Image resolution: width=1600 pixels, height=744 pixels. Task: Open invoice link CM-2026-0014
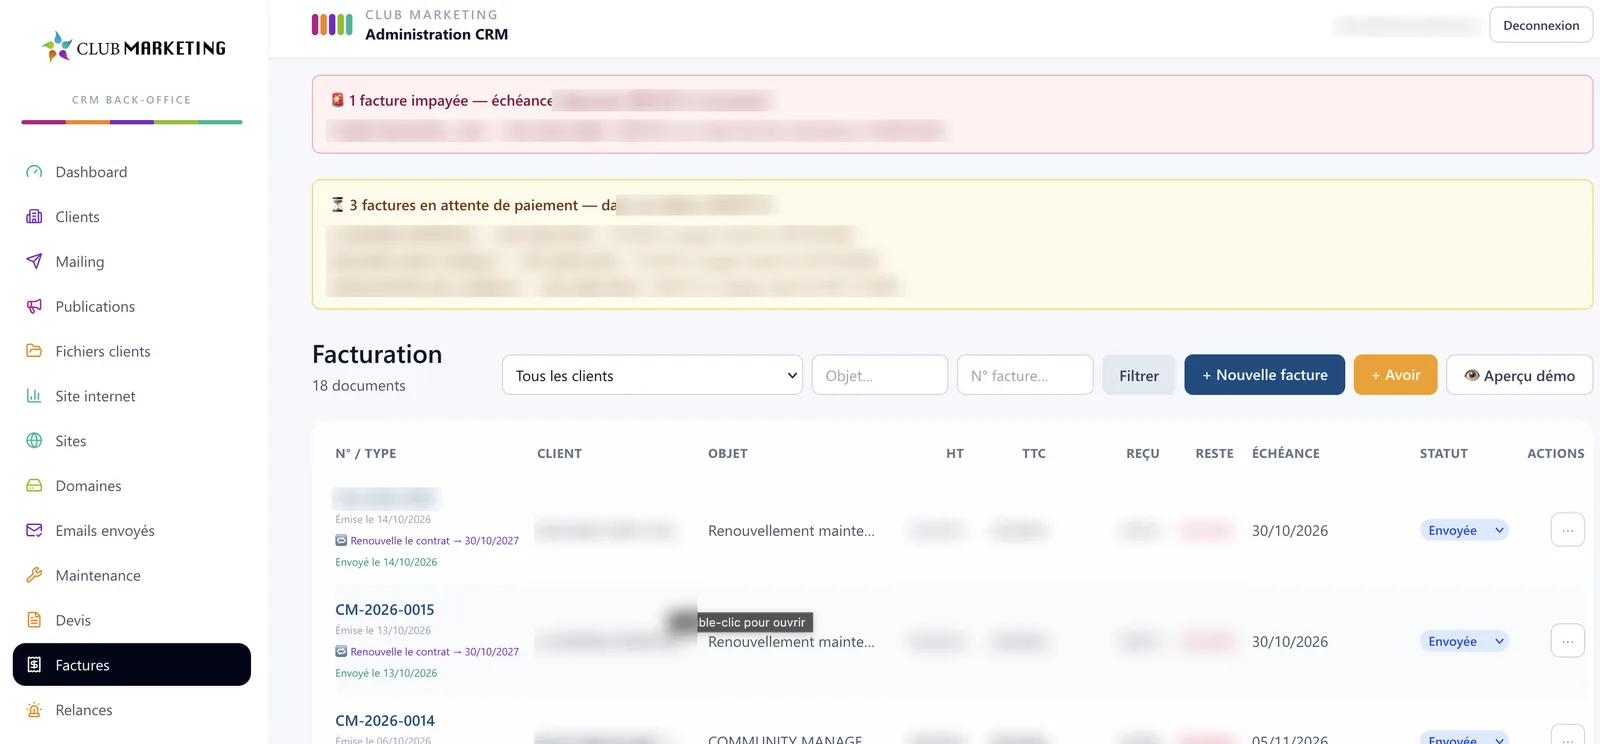point(385,721)
